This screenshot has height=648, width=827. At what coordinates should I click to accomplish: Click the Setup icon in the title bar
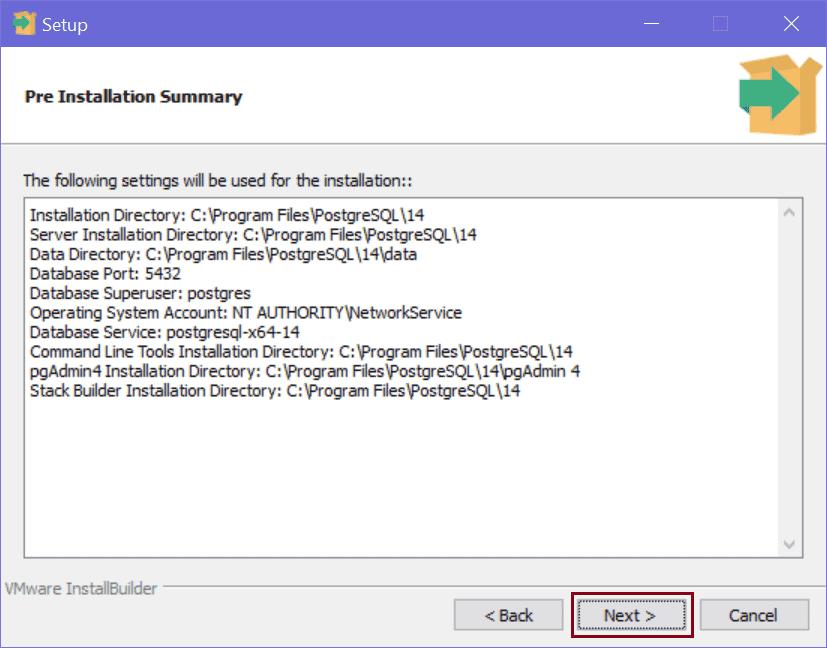(22, 23)
